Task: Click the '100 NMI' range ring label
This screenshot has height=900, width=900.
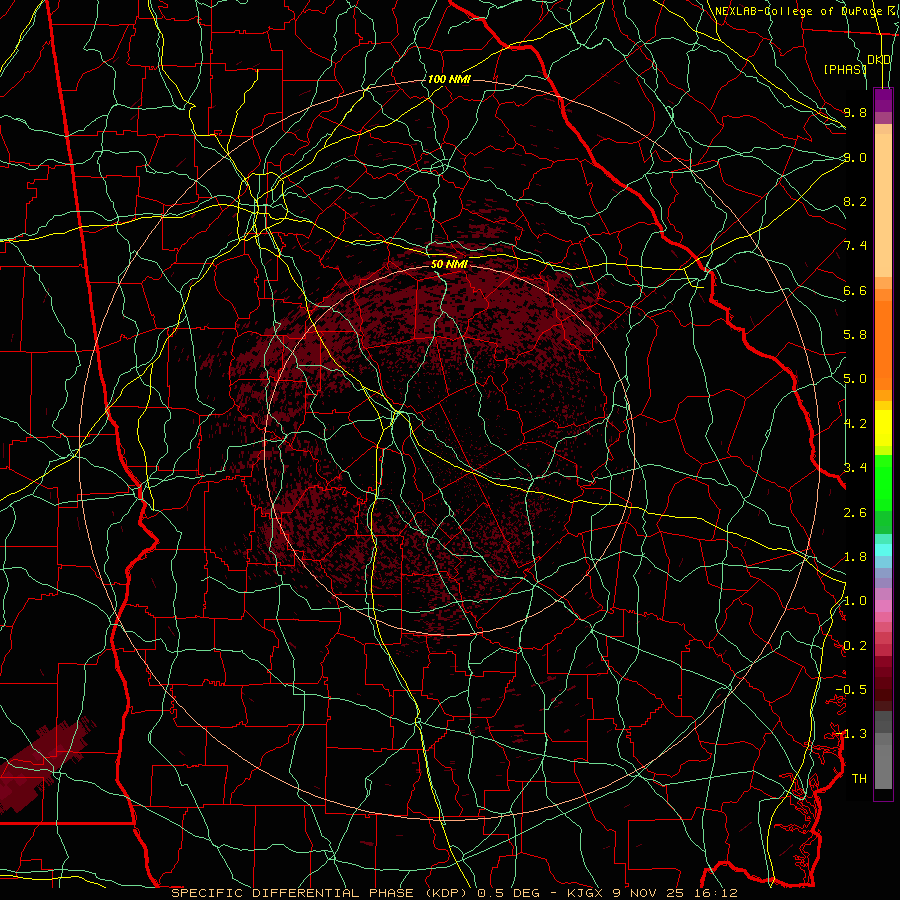Action: tap(449, 79)
